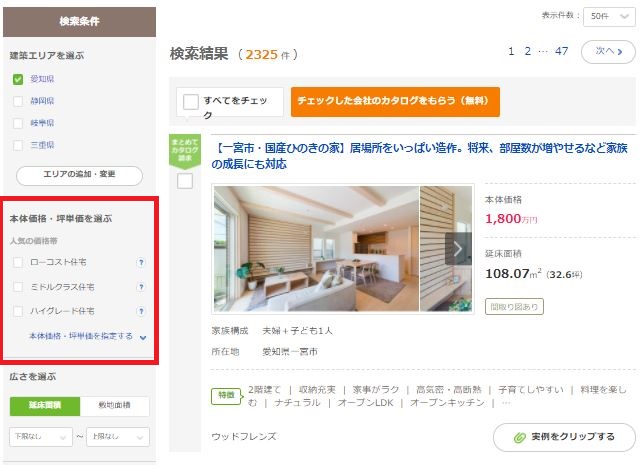The width and height of the screenshot is (642, 465).
Task: Switch to the 敷地面積 tab
Action: [x=114, y=405]
